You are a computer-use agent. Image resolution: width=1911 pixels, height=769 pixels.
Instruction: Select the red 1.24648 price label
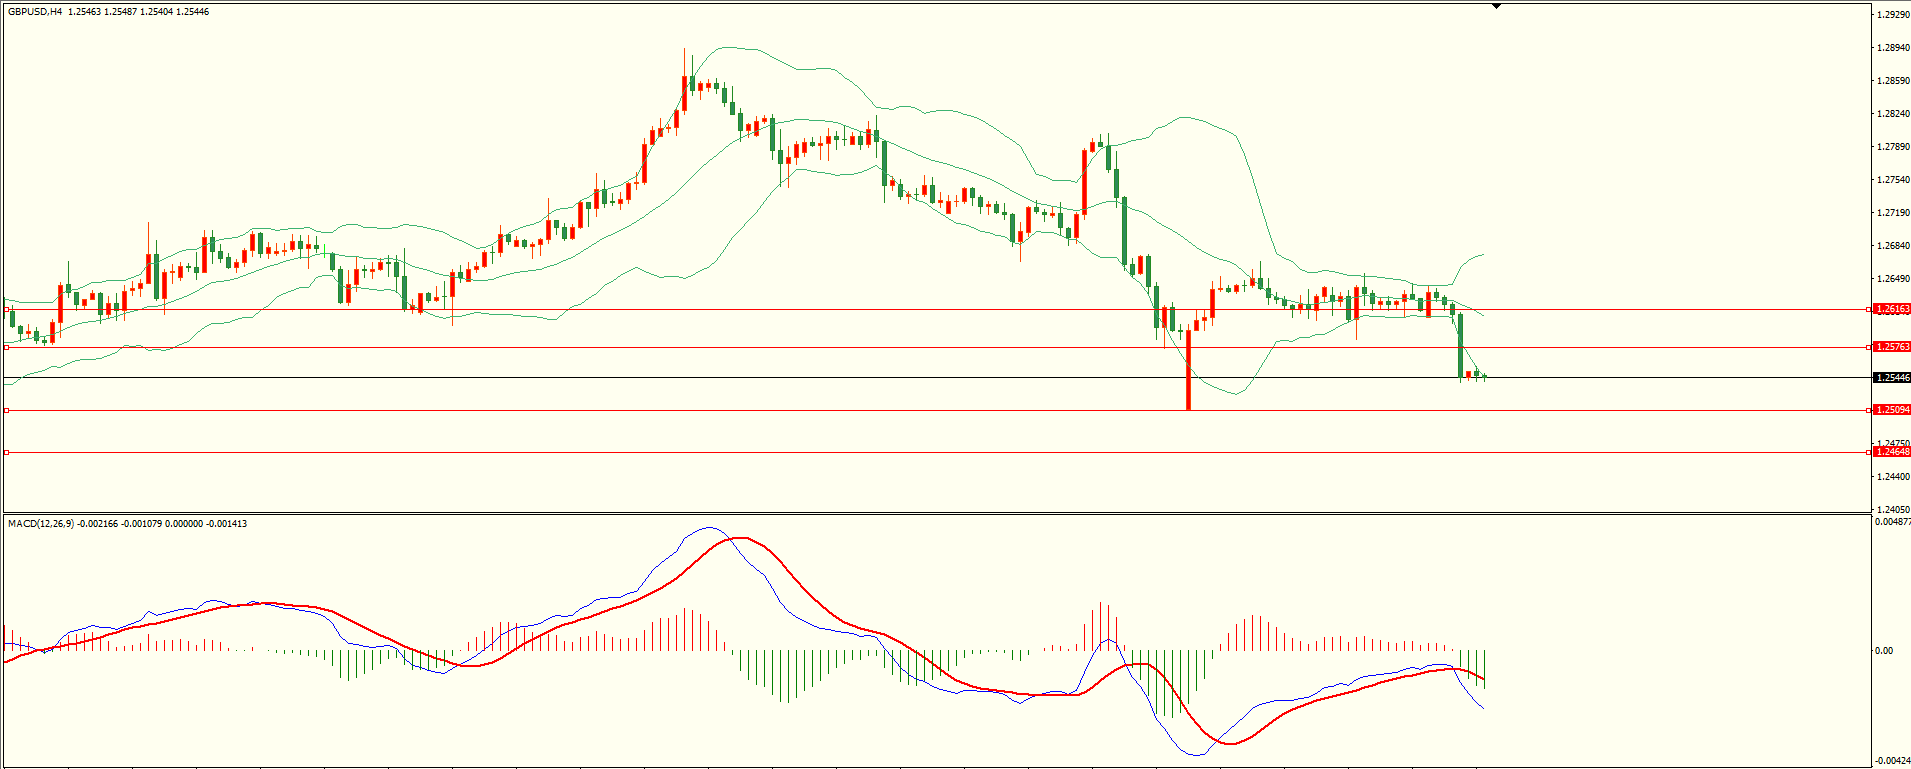(x=1891, y=452)
